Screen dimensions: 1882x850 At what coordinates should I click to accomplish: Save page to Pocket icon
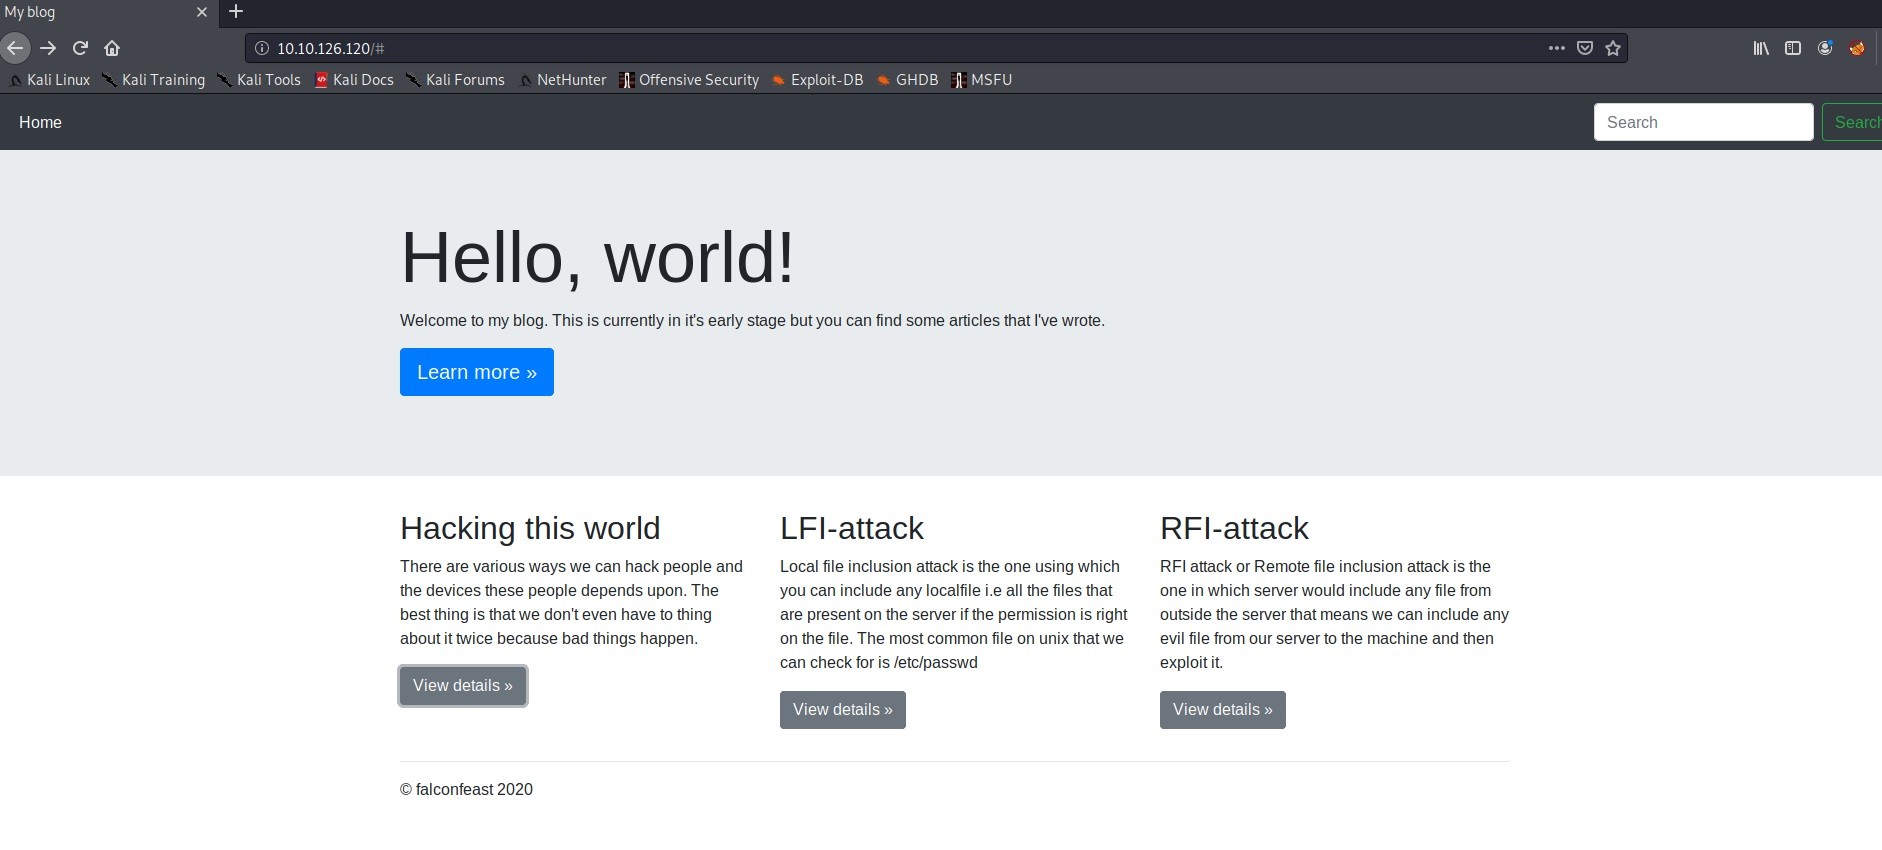tap(1584, 48)
